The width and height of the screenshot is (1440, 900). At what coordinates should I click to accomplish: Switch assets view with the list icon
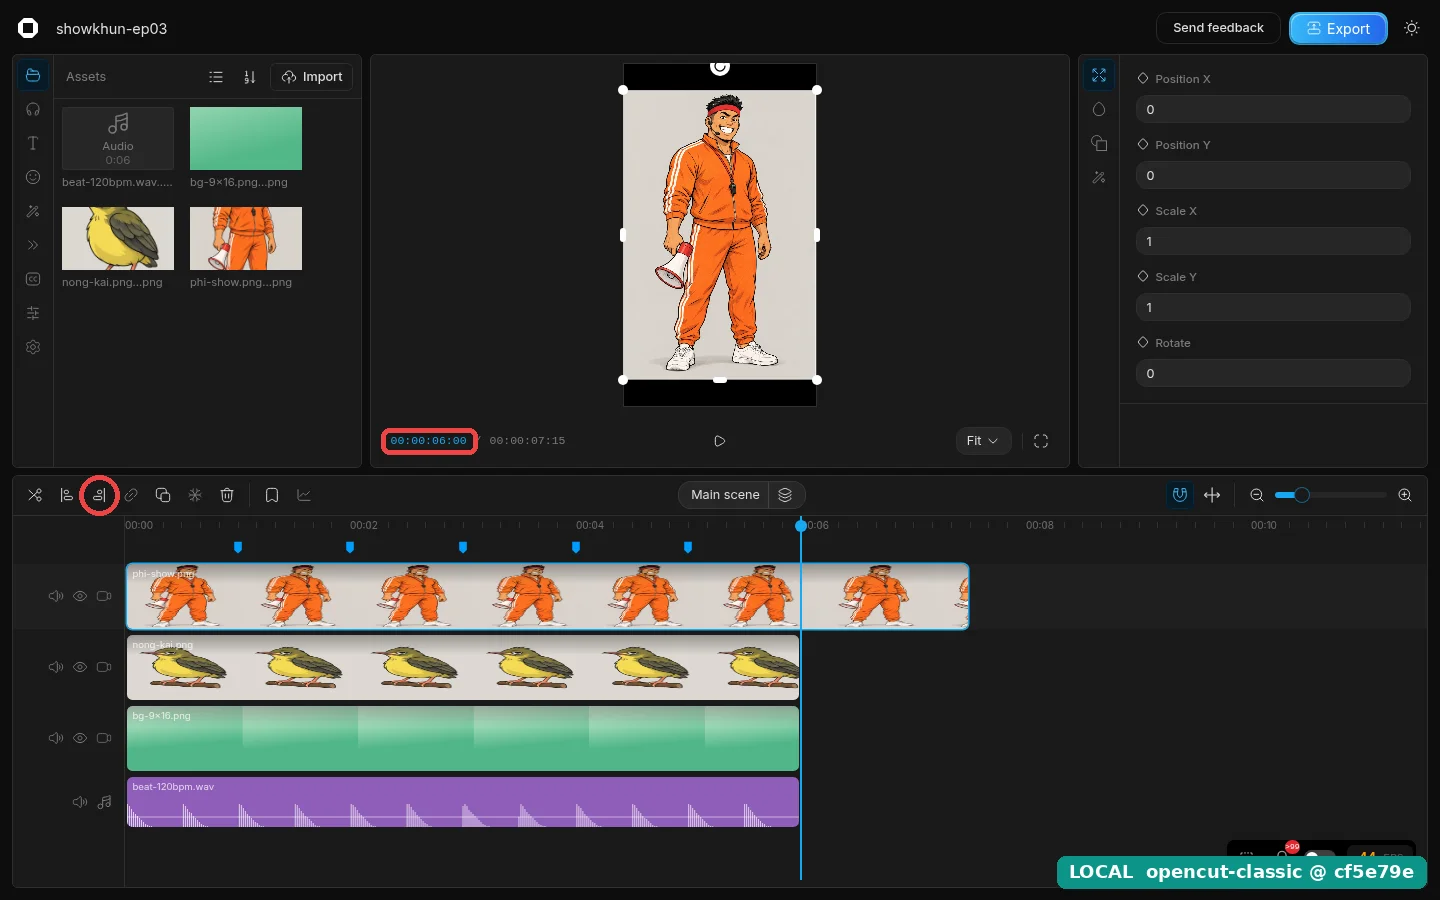pyautogui.click(x=216, y=77)
